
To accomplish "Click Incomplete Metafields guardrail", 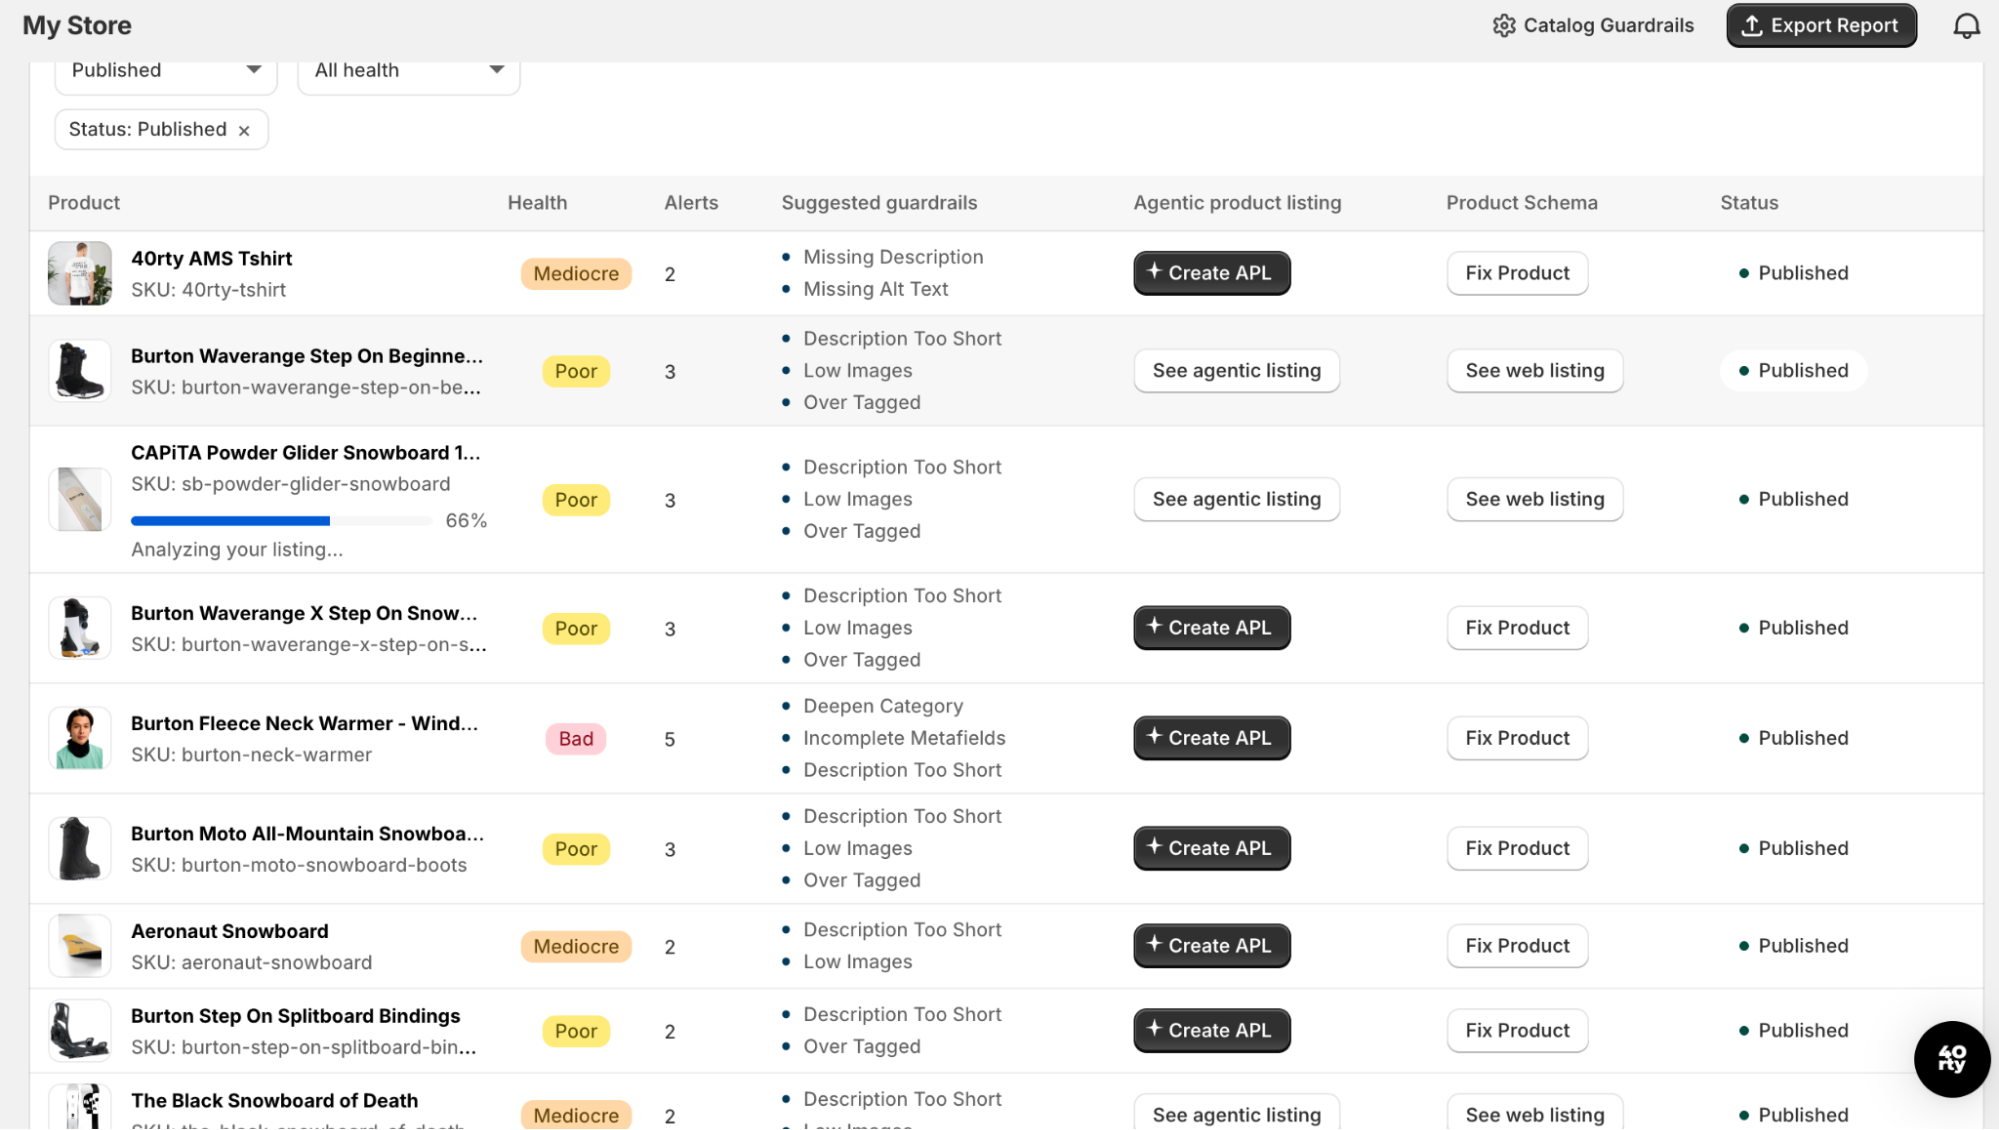I will (904, 738).
